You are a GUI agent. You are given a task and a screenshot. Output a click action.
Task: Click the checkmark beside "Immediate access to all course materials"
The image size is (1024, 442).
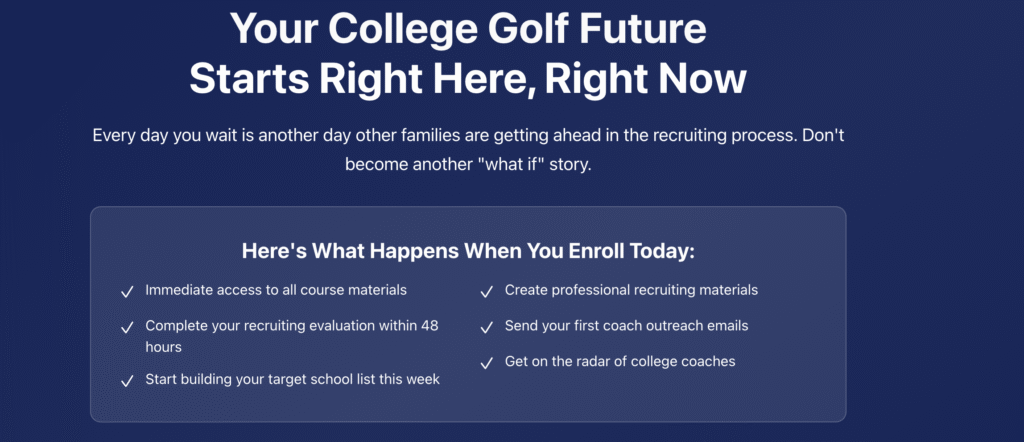tap(127, 291)
